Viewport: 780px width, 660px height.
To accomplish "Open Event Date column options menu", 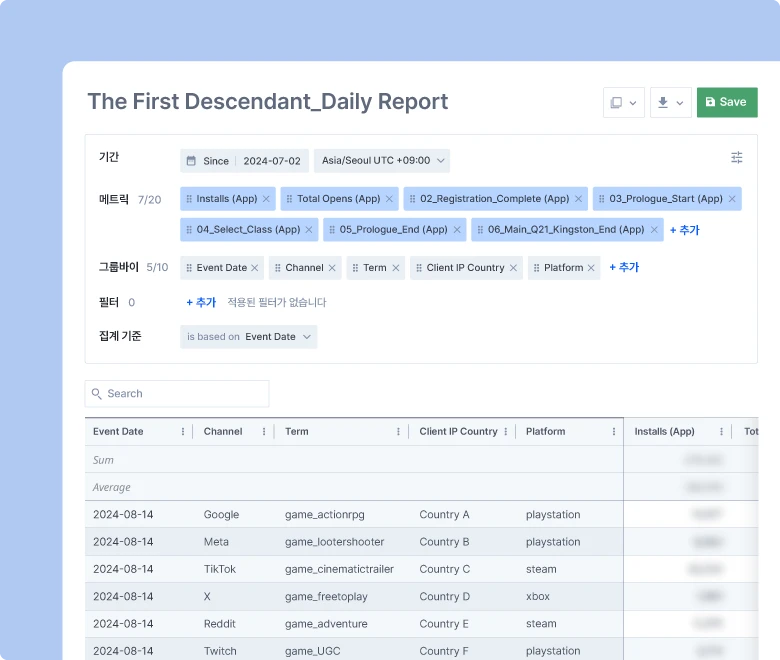I will [x=182, y=432].
